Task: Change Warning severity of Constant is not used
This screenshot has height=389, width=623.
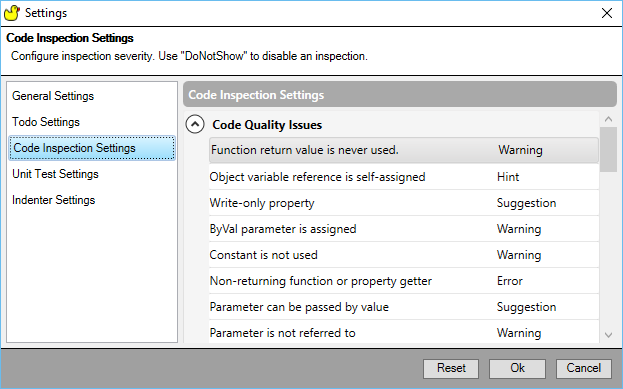Action: 519,255
